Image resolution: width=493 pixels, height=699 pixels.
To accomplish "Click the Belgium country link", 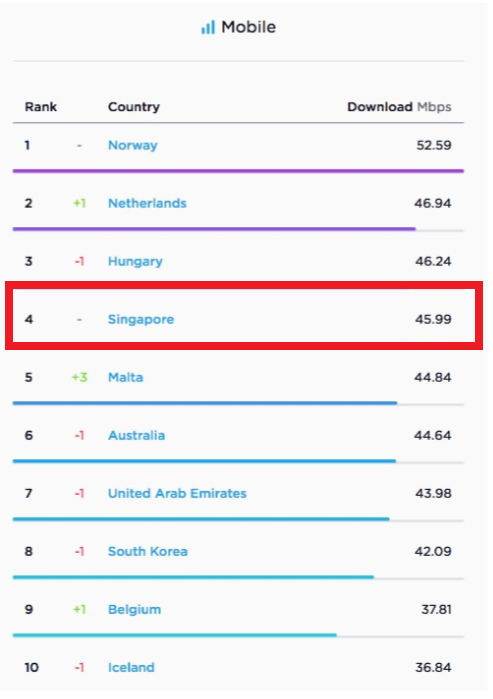I will point(134,609).
